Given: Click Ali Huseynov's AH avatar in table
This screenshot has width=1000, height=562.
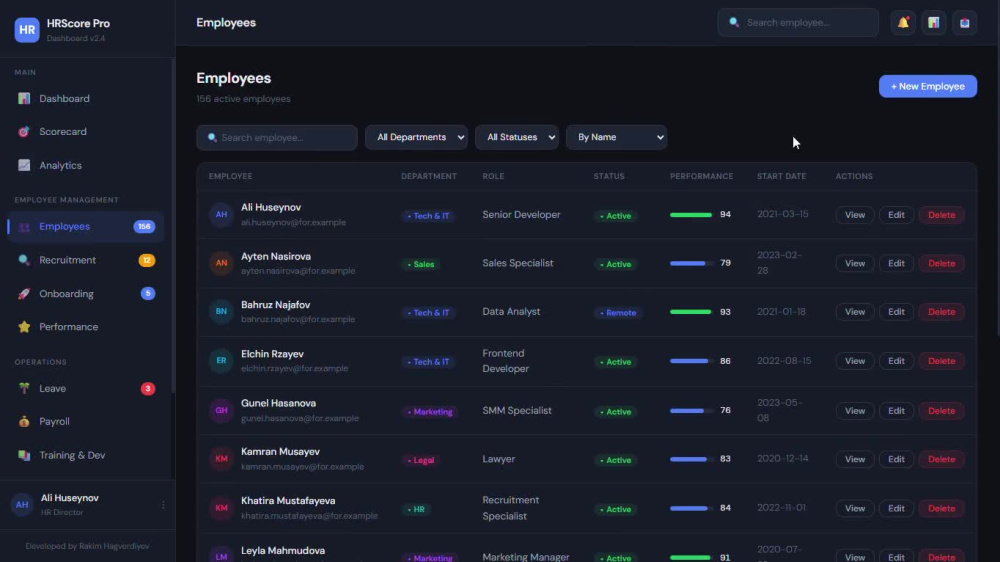Looking at the screenshot, I should tap(221, 215).
